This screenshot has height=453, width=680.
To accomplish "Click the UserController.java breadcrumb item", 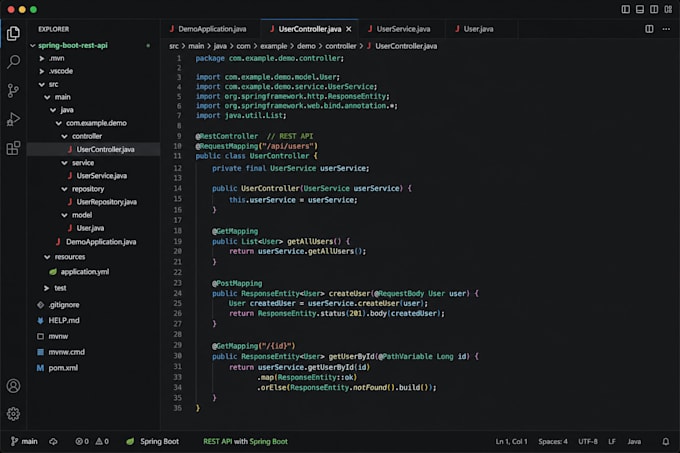I will pos(402,46).
